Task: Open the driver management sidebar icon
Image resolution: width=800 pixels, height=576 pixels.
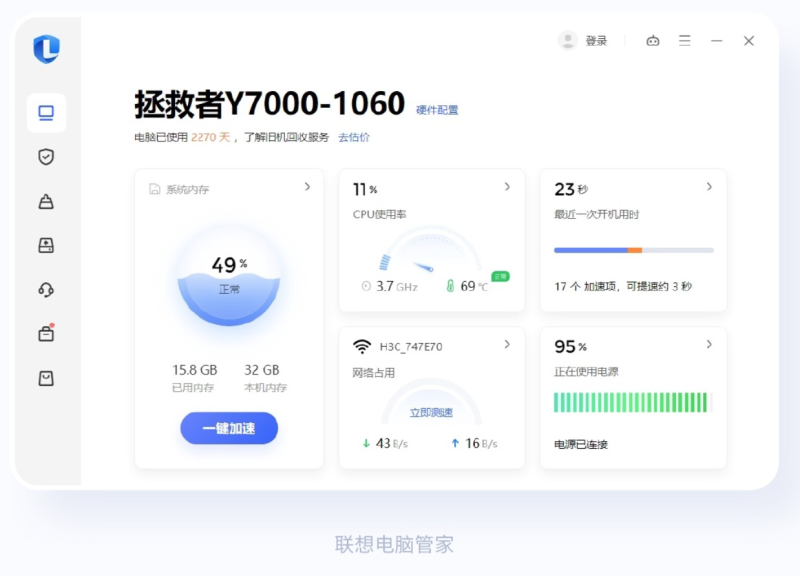Action: [x=46, y=245]
